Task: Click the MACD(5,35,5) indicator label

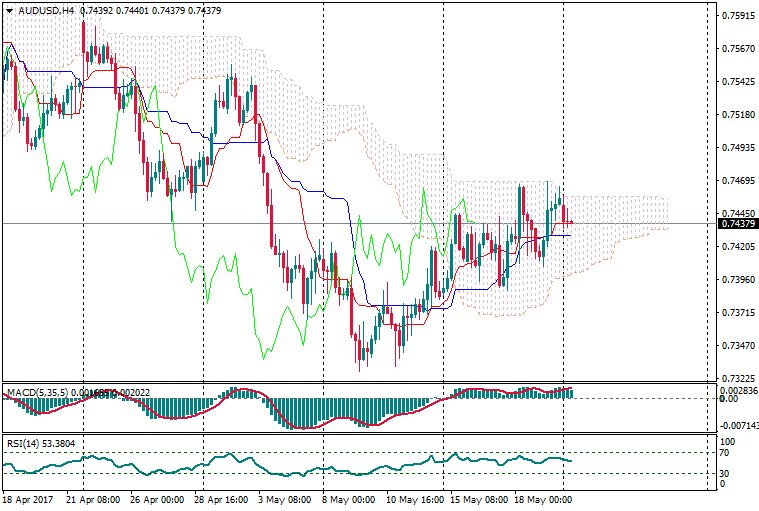Action: [x=35, y=391]
